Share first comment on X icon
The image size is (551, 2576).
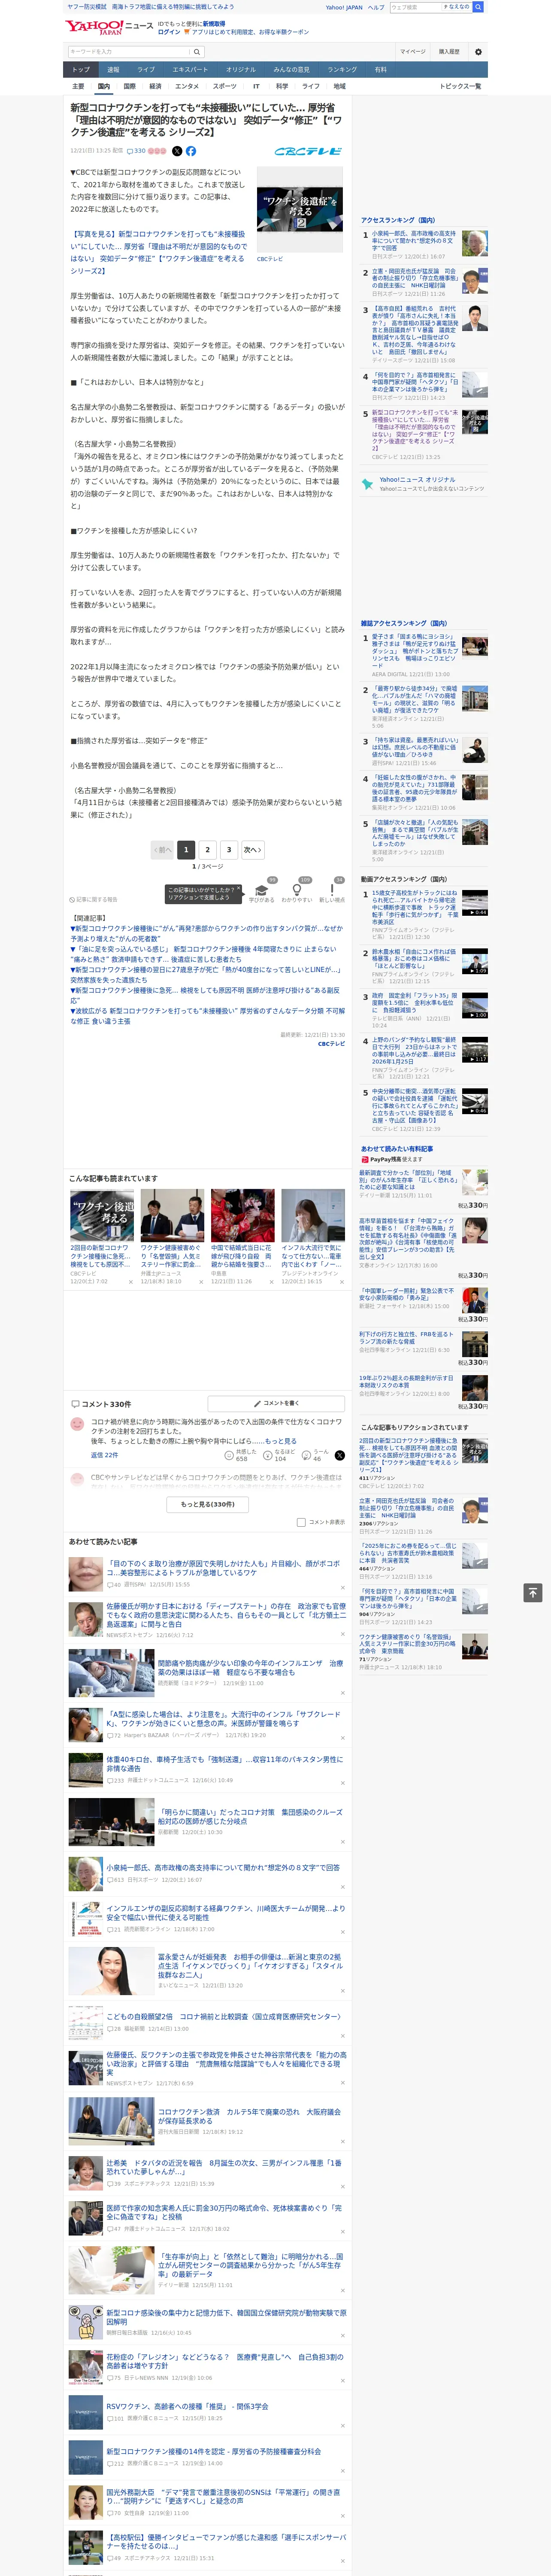[340, 1455]
